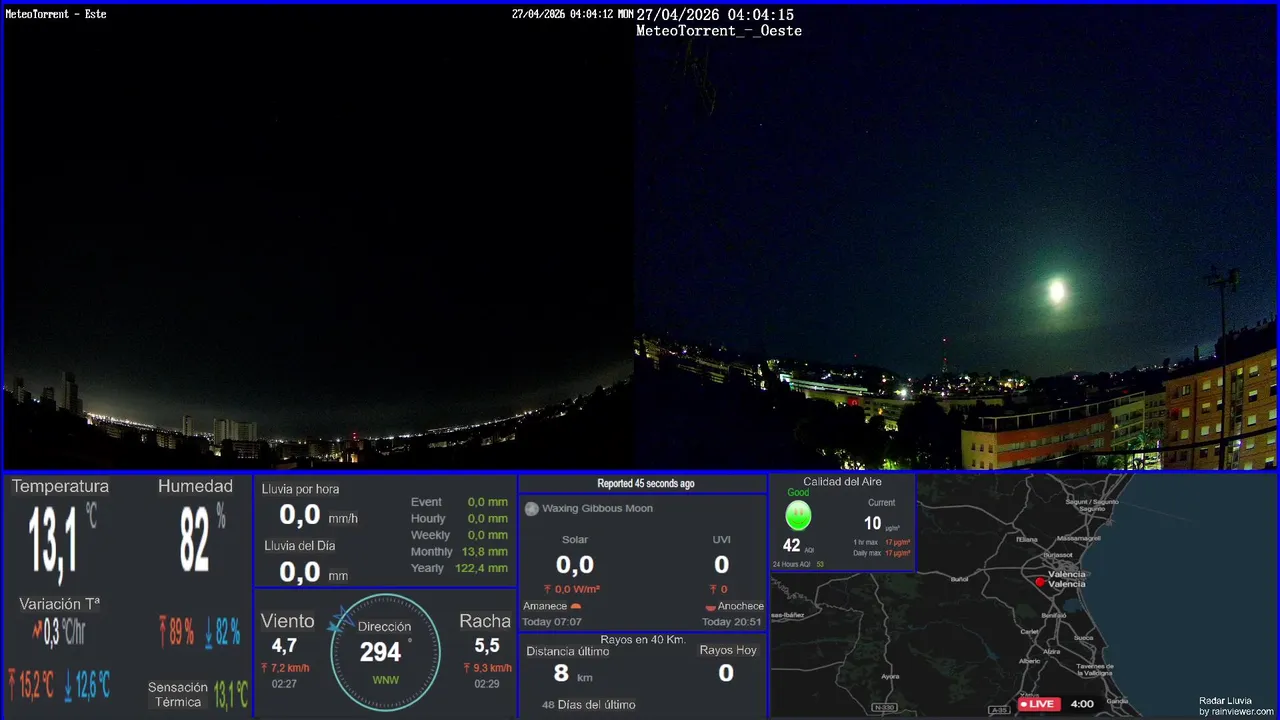1280x720 pixels.
Task: Click the temperature trend arrow next to 0,3 °C/hr
Action: [x=37, y=632]
